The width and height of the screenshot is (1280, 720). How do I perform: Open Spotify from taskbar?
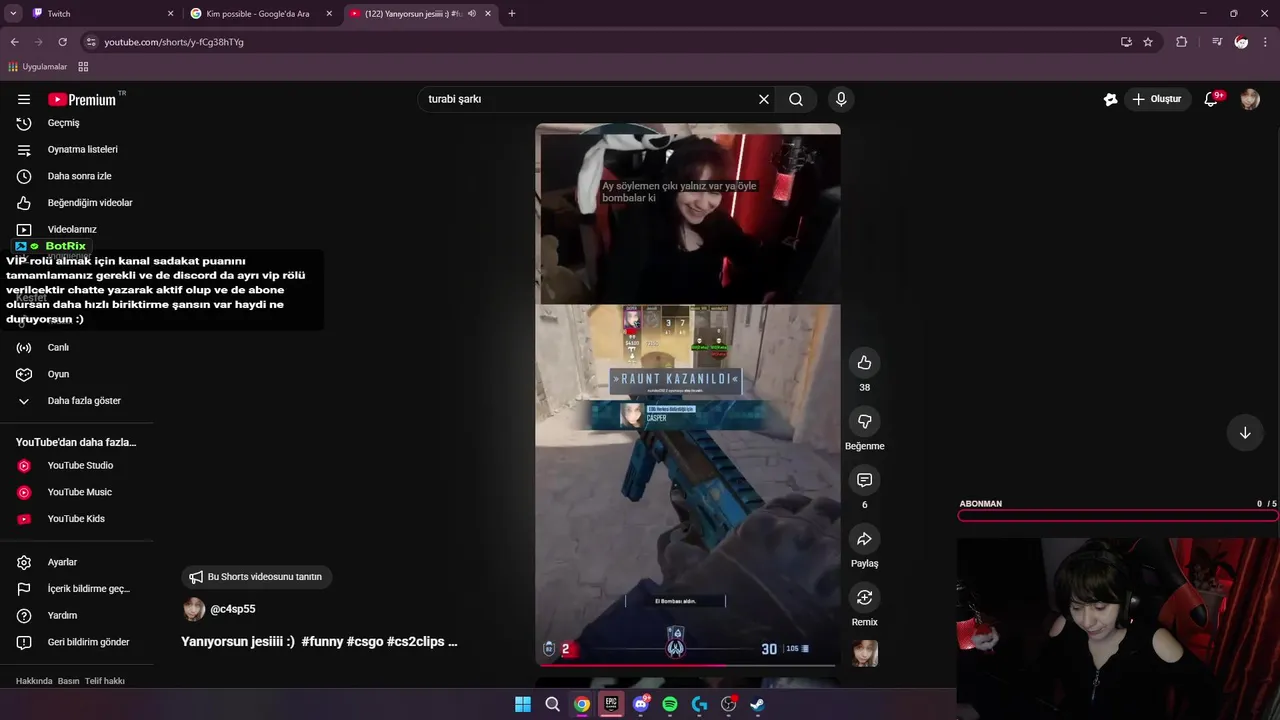[x=670, y=704]
